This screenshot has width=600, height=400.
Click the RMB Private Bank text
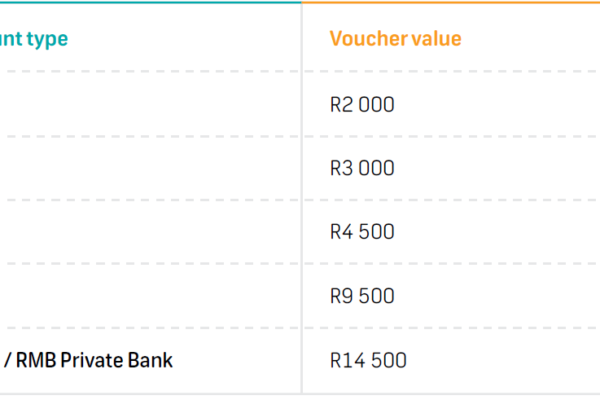pos(95,360)
